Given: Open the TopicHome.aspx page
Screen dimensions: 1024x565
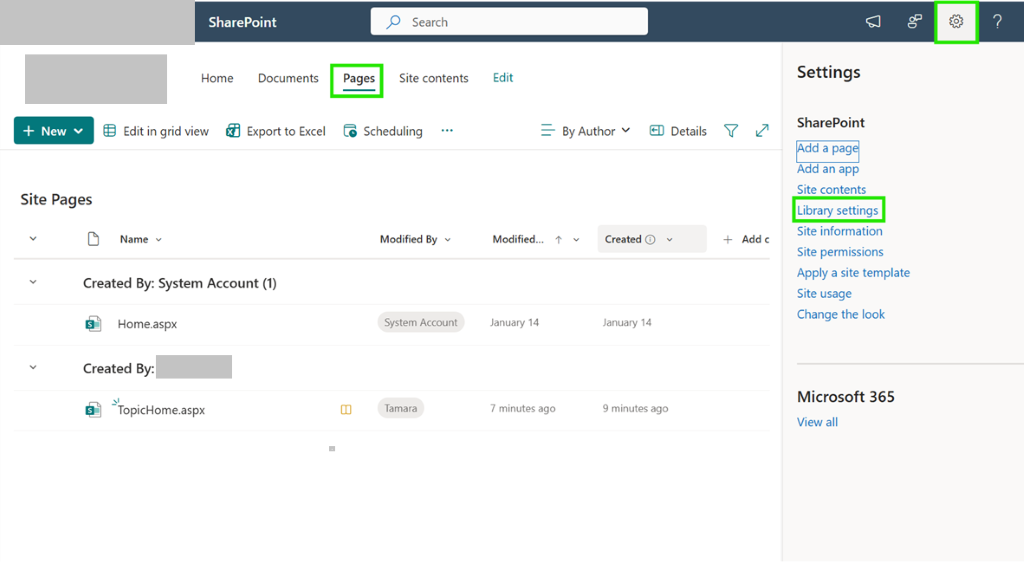Looking at the screenshot, I should click(161, 410).
